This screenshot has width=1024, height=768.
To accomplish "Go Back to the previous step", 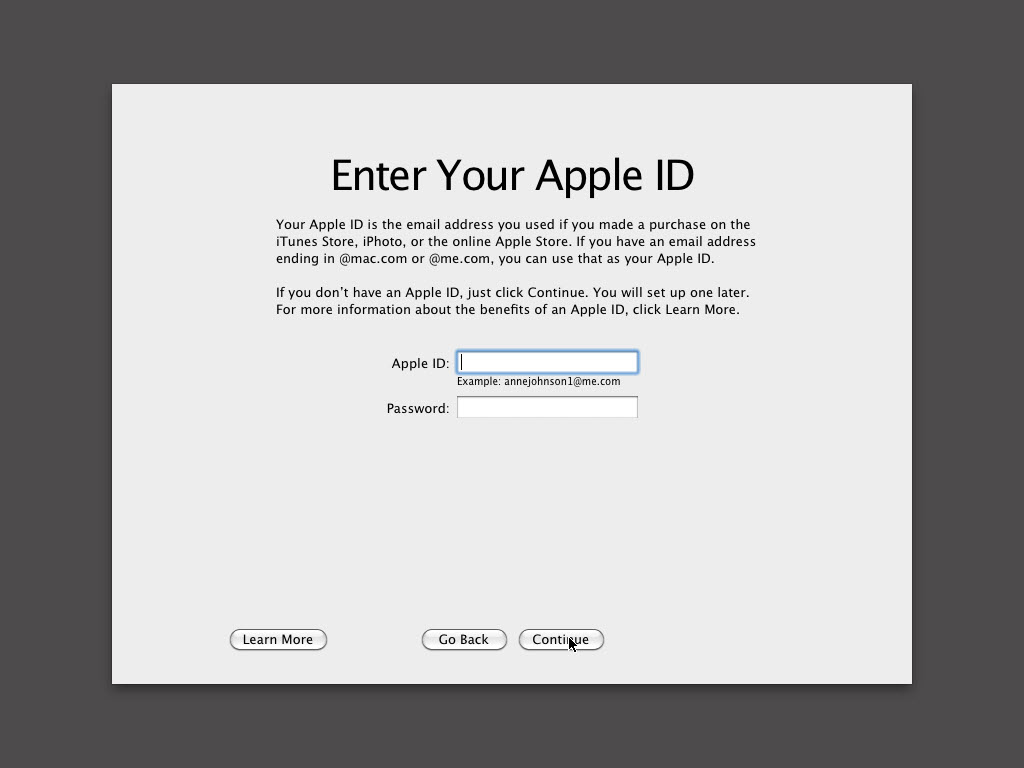I will [464, 639].
